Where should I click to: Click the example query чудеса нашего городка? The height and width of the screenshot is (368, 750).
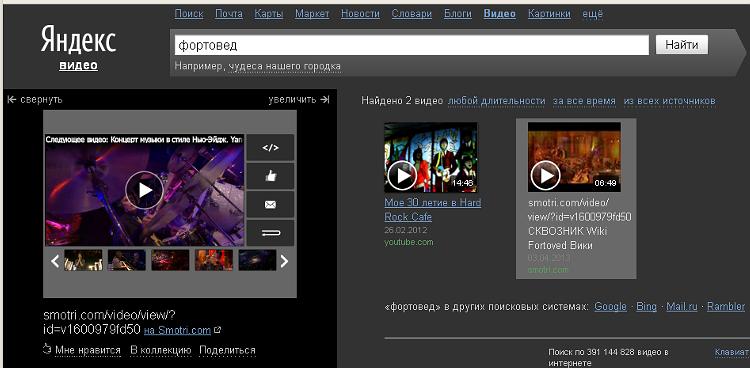285,66
